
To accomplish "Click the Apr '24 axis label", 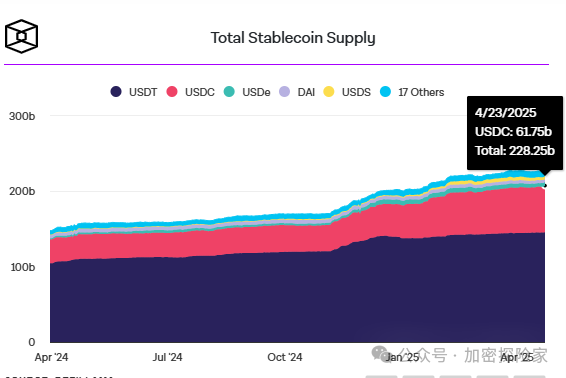I will coord(51,357).
